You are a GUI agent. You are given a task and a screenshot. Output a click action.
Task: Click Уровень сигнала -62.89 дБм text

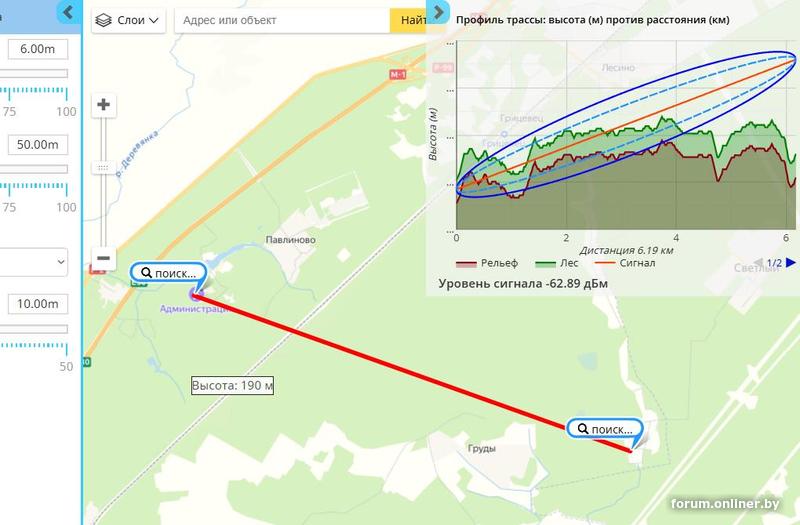pos(523,284)
